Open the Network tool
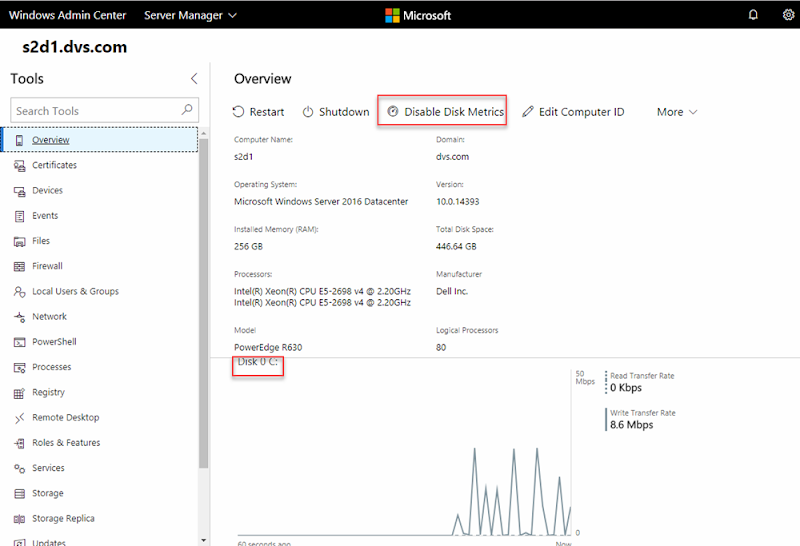Screen dimensions: 800x546 coord(100,316)
